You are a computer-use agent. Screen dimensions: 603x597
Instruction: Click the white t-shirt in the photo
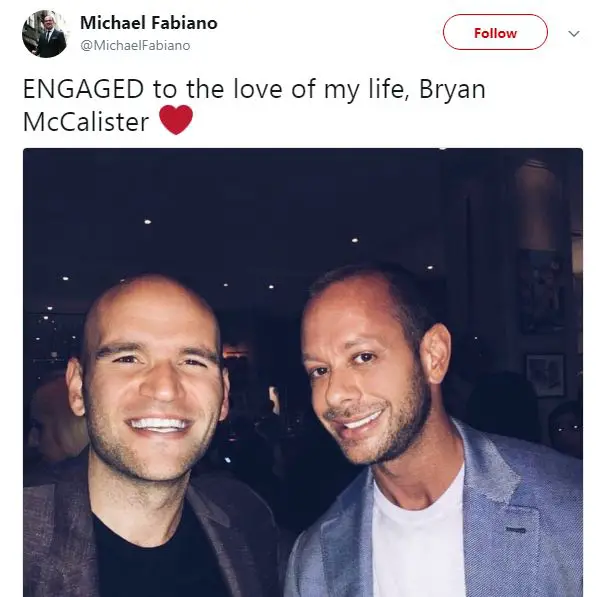[x=419, y=539]
